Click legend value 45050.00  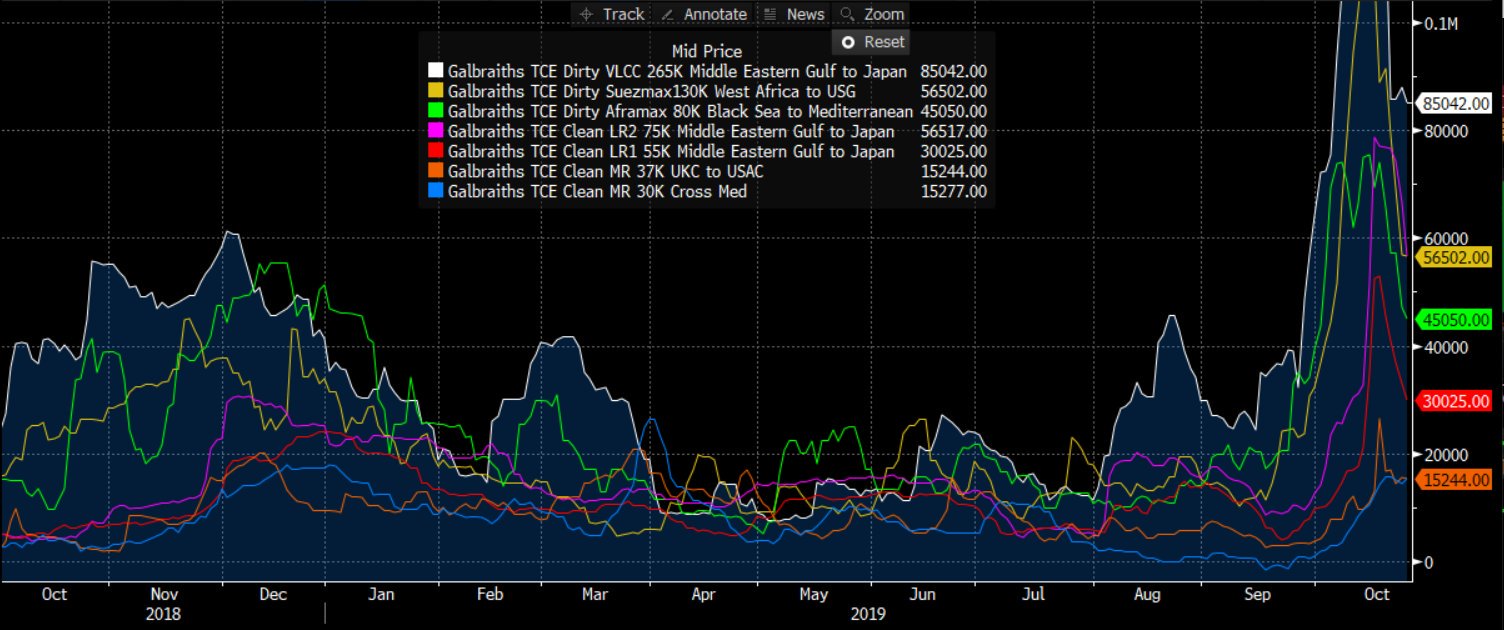(x=953, y=111)
